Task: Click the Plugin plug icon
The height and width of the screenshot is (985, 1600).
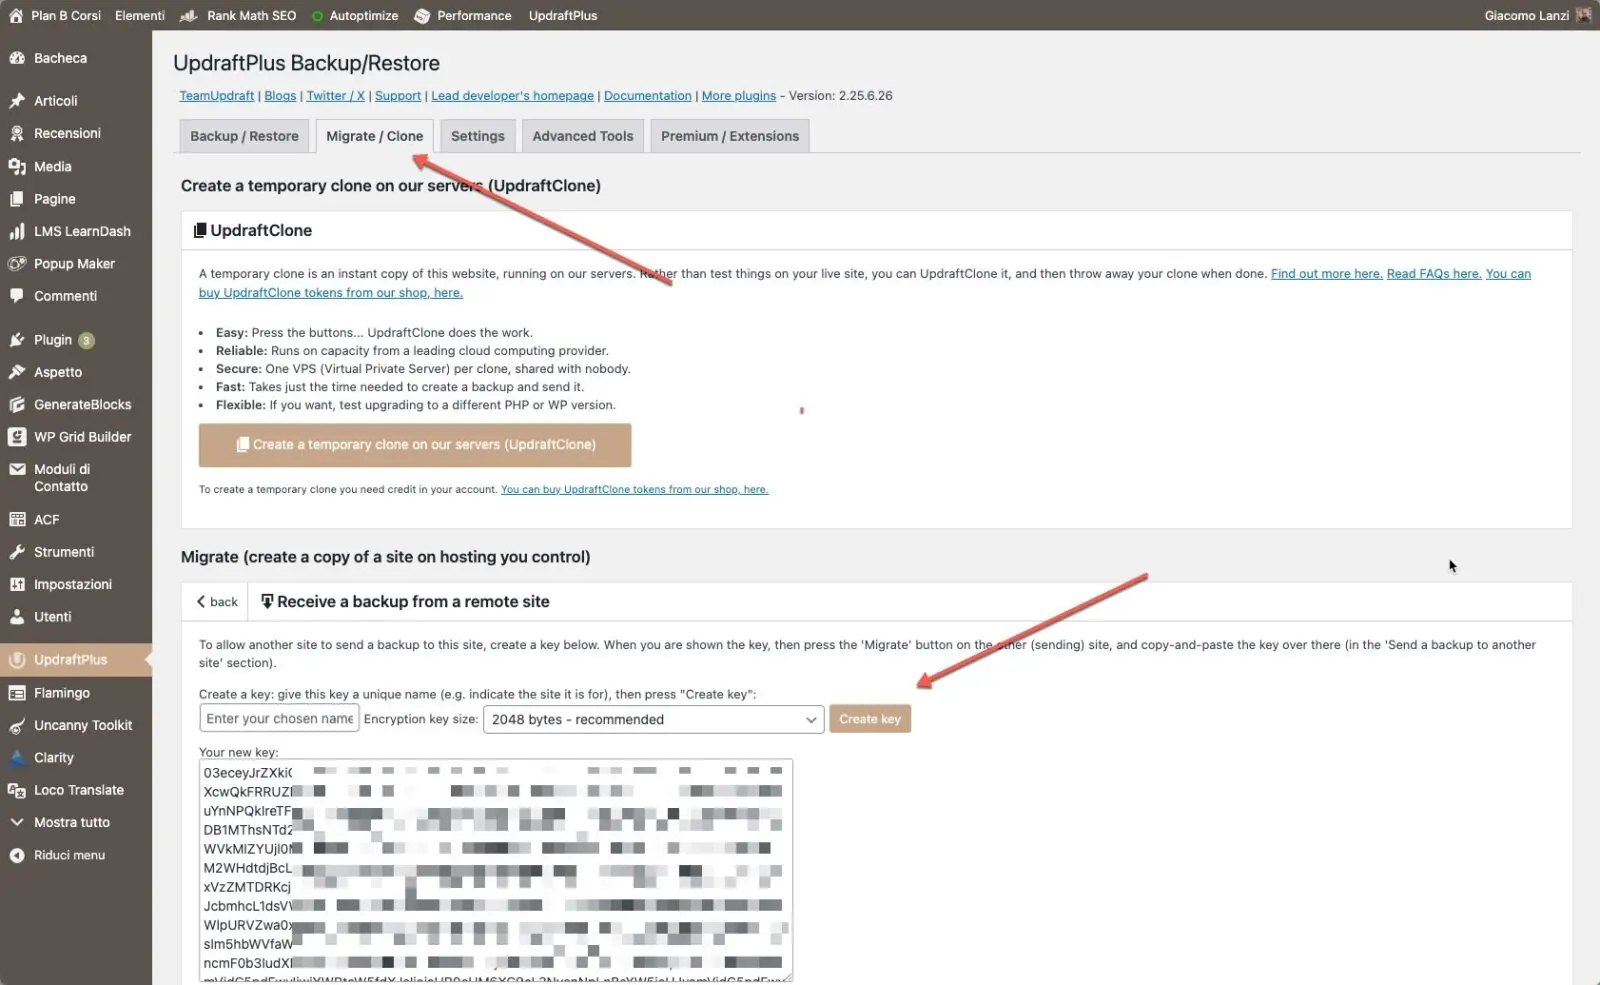Action: tap(17, 340)
